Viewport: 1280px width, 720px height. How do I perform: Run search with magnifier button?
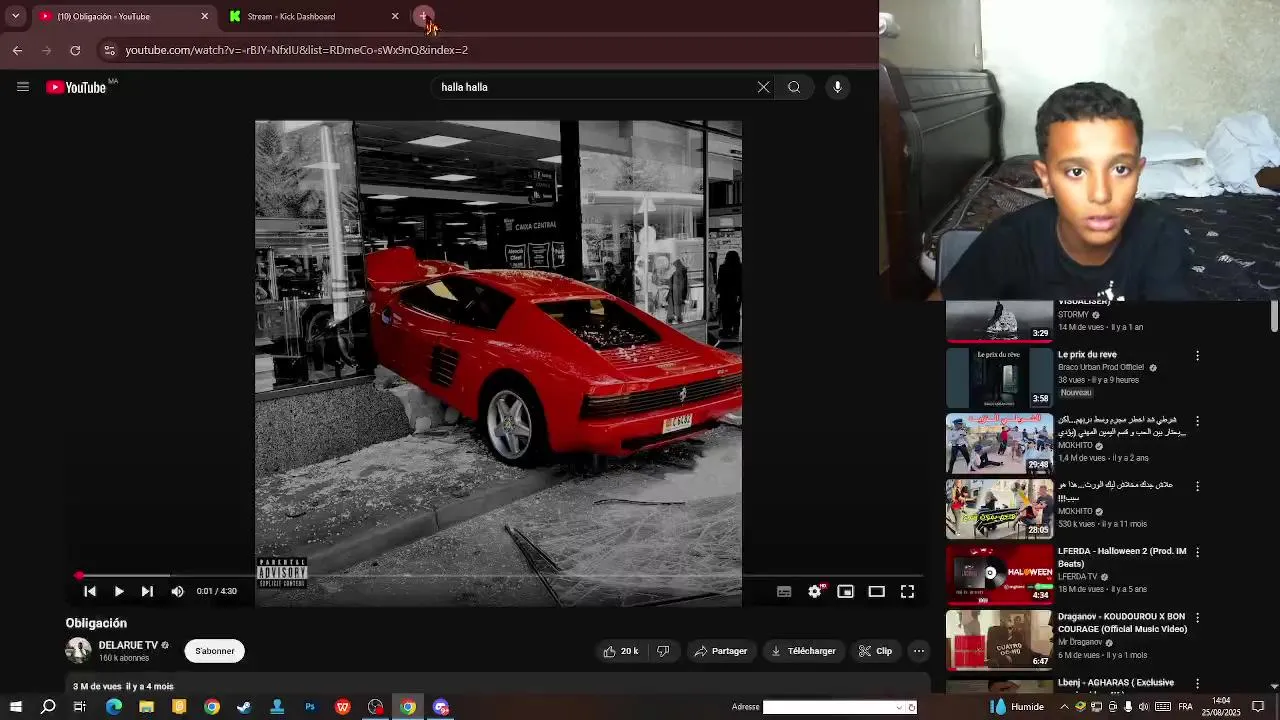pos(794,87)
